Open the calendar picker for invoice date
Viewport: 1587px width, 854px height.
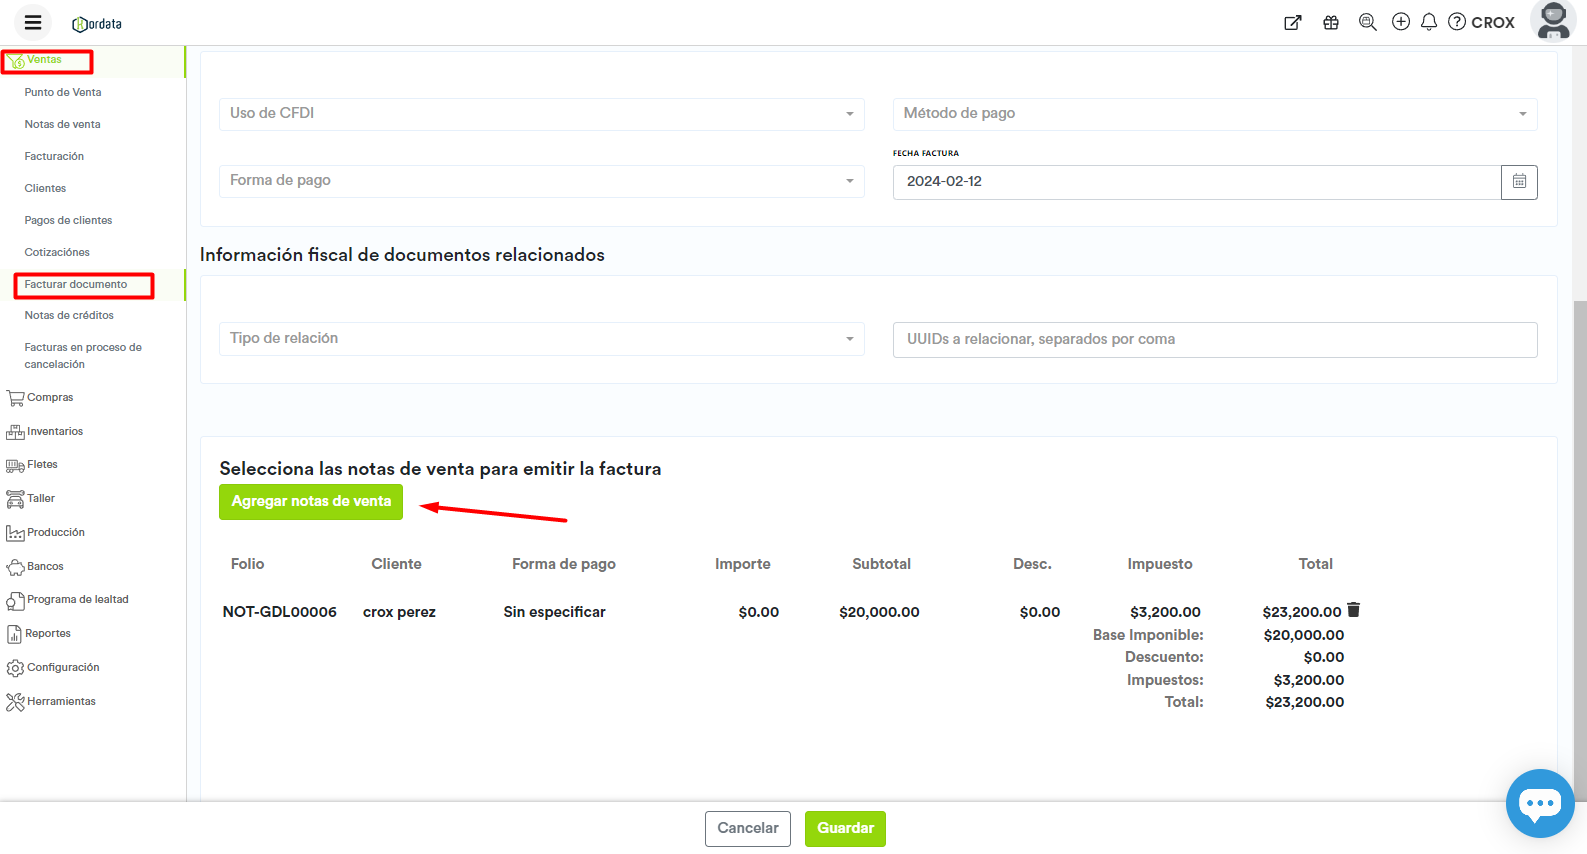point(1518,182)
